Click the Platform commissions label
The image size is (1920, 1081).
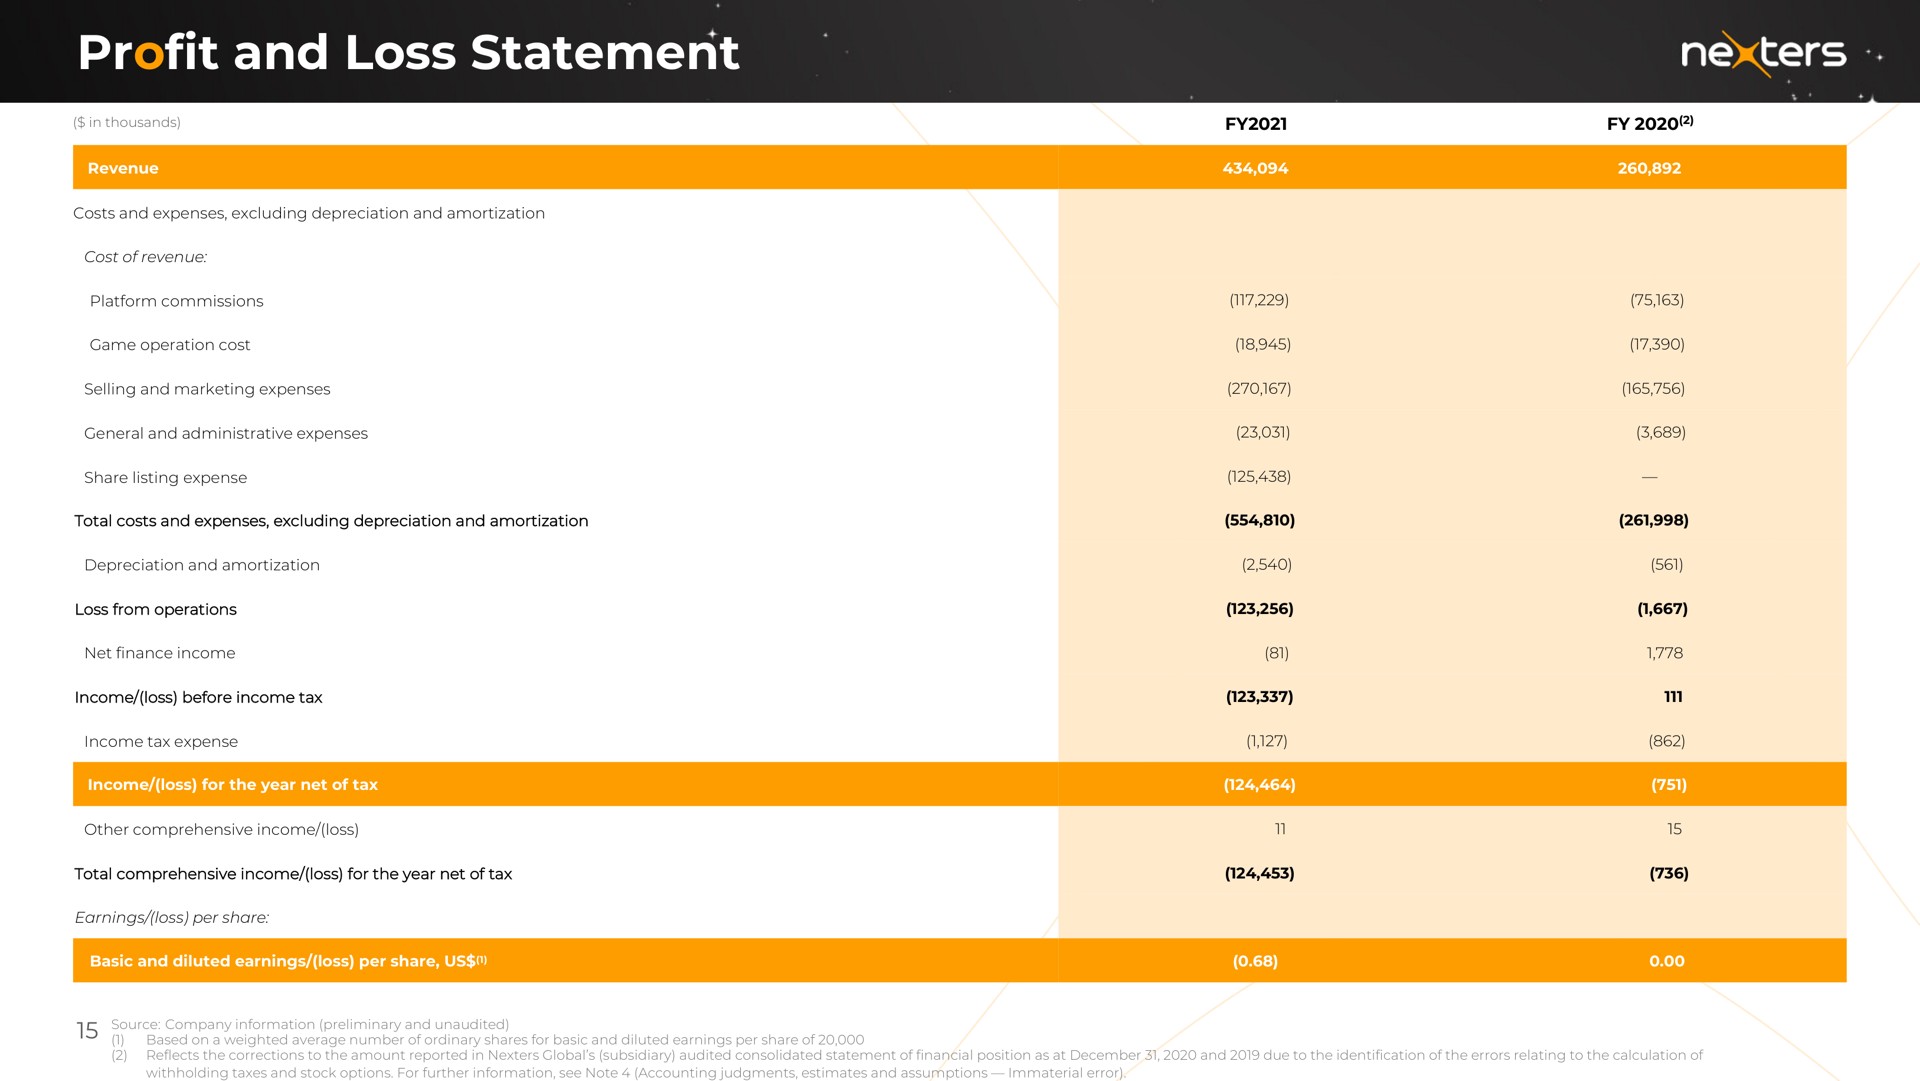[177, 301]
